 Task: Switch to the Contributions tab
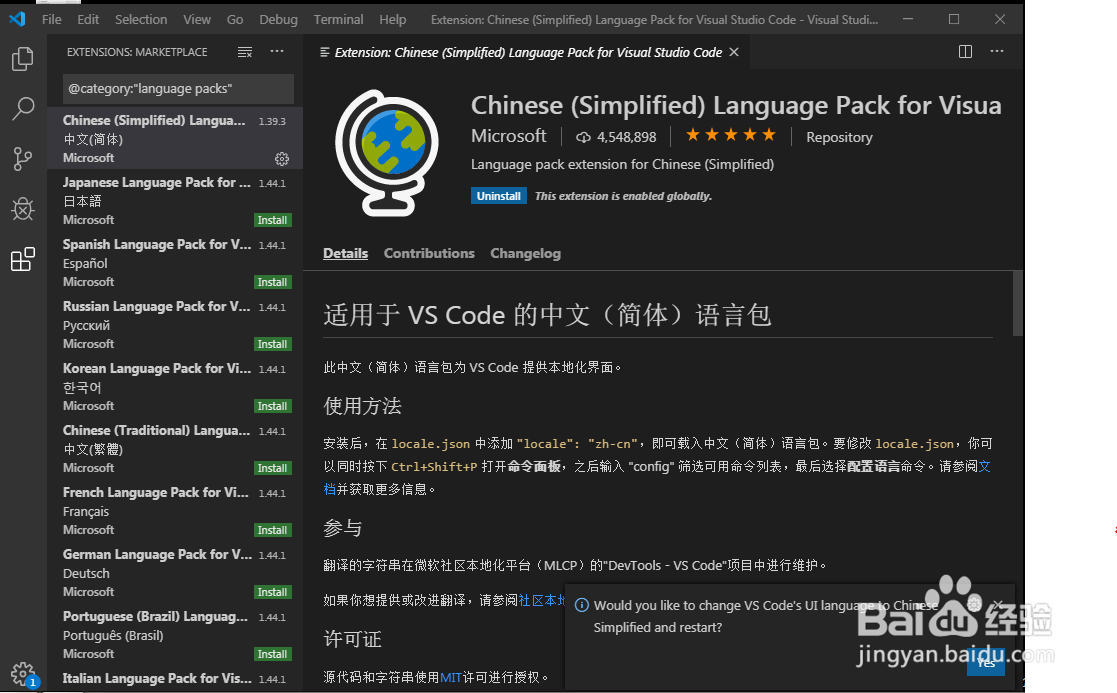tap(429, 253)
